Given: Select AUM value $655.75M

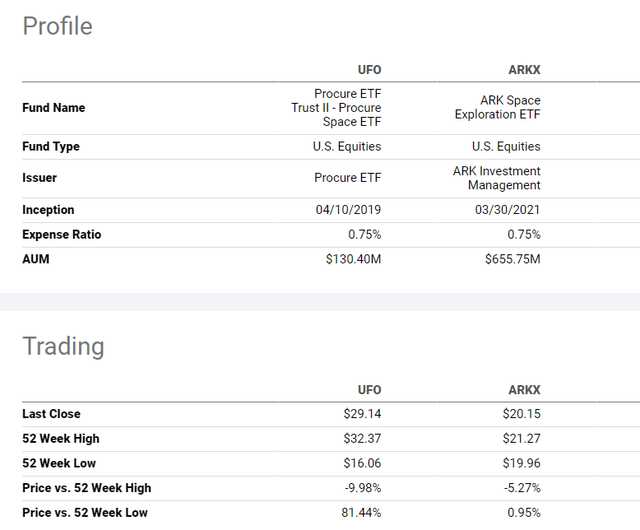Looking at the screenshot, I should click(x=513, y=259).
